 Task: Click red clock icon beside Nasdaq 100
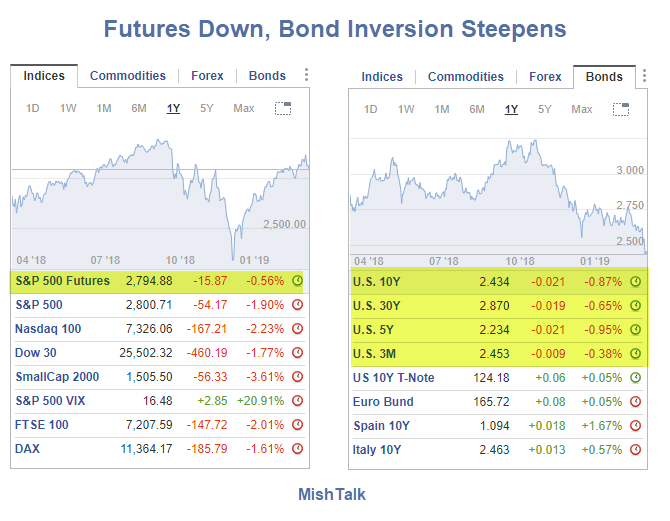[x=297, y=329]
